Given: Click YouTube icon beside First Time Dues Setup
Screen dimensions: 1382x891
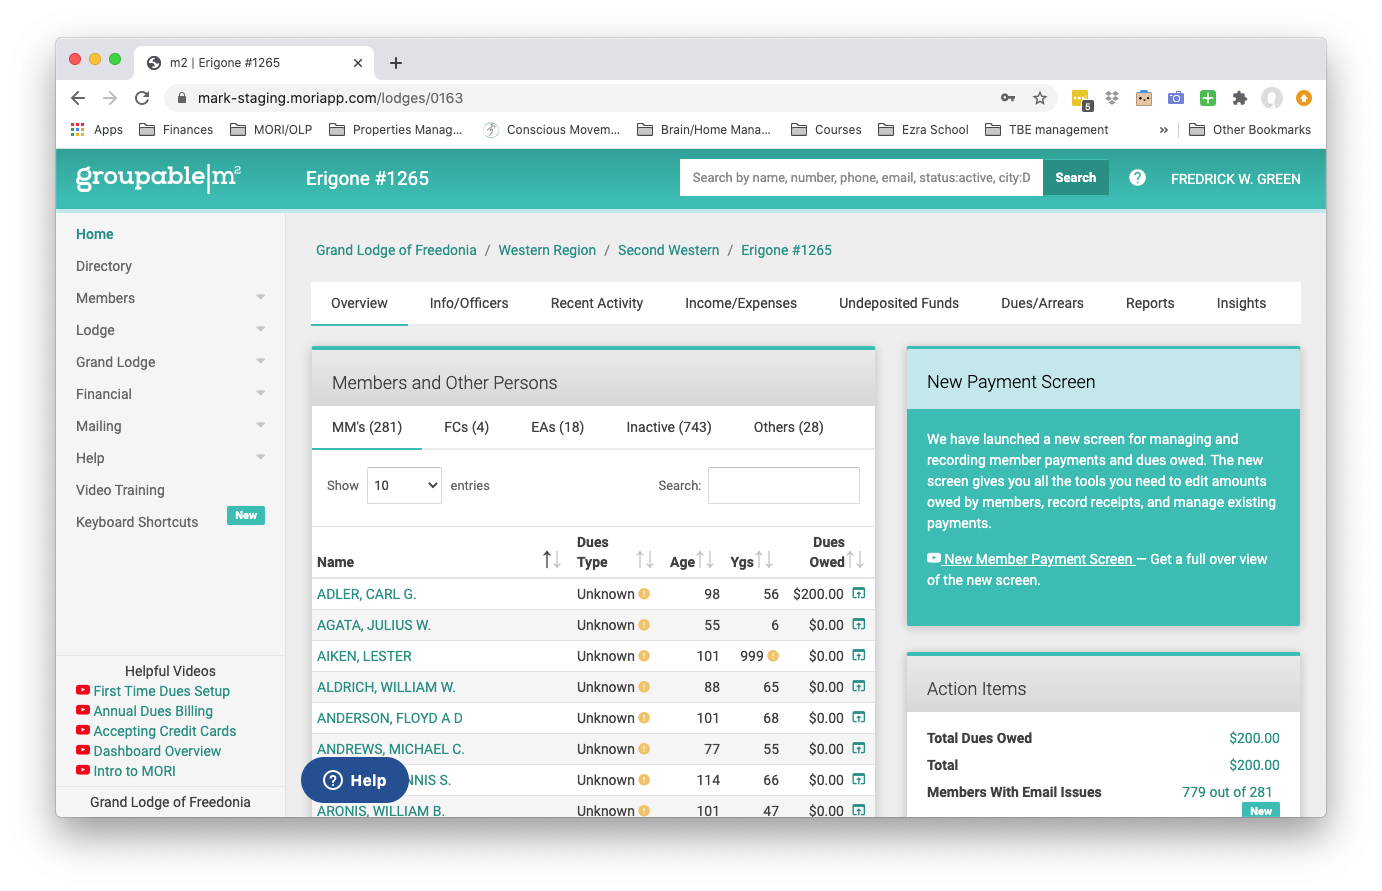Looking at the screenshot, I should point(83,690).
